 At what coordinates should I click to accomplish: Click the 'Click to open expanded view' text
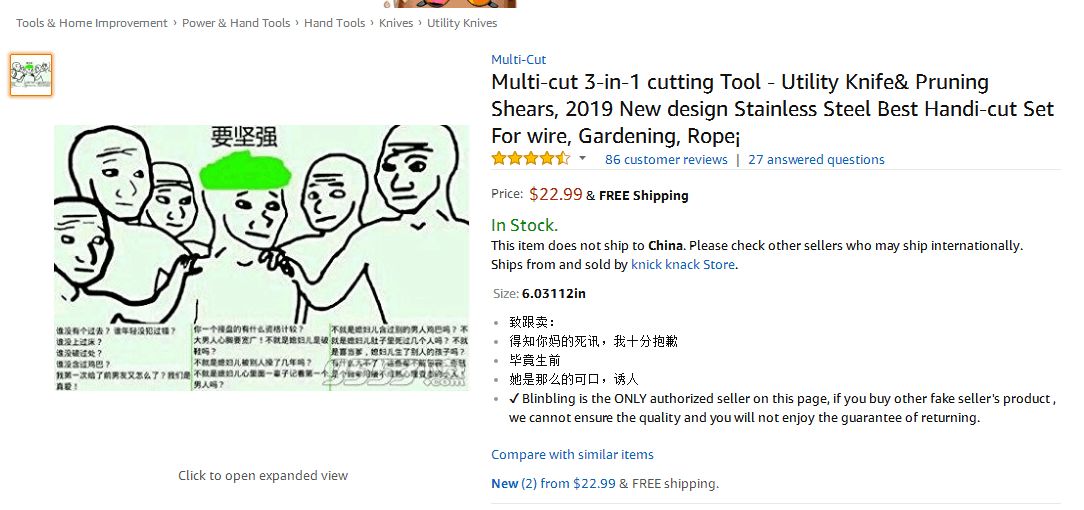[x=263, y=475]
